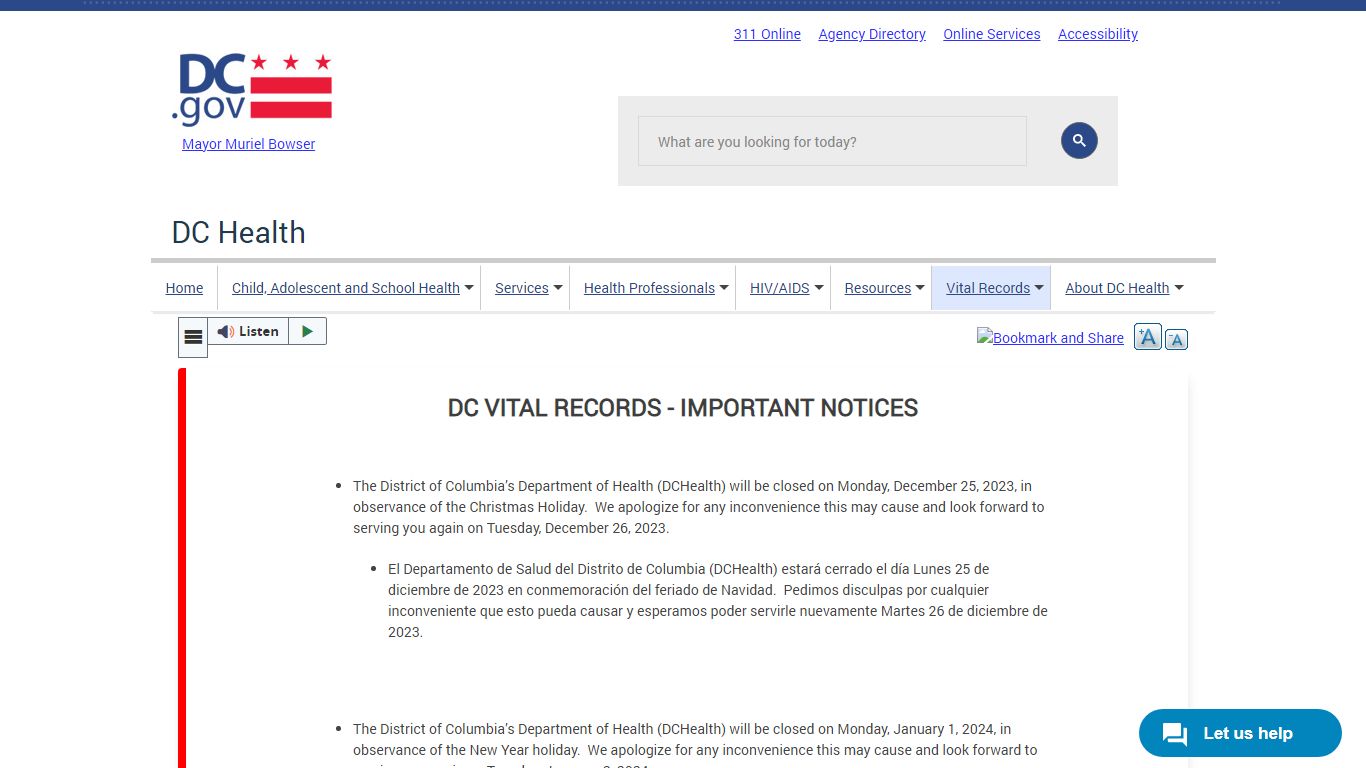Click the Bookmark and Share image link
The width and height of the screenshot is (1366, 768).
click(1050, 338)
